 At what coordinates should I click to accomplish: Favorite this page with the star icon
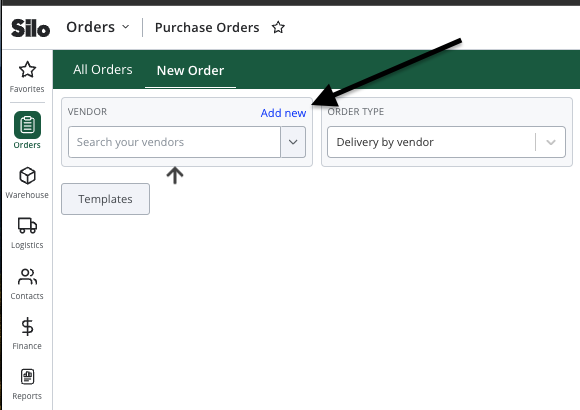coord(278,27)
